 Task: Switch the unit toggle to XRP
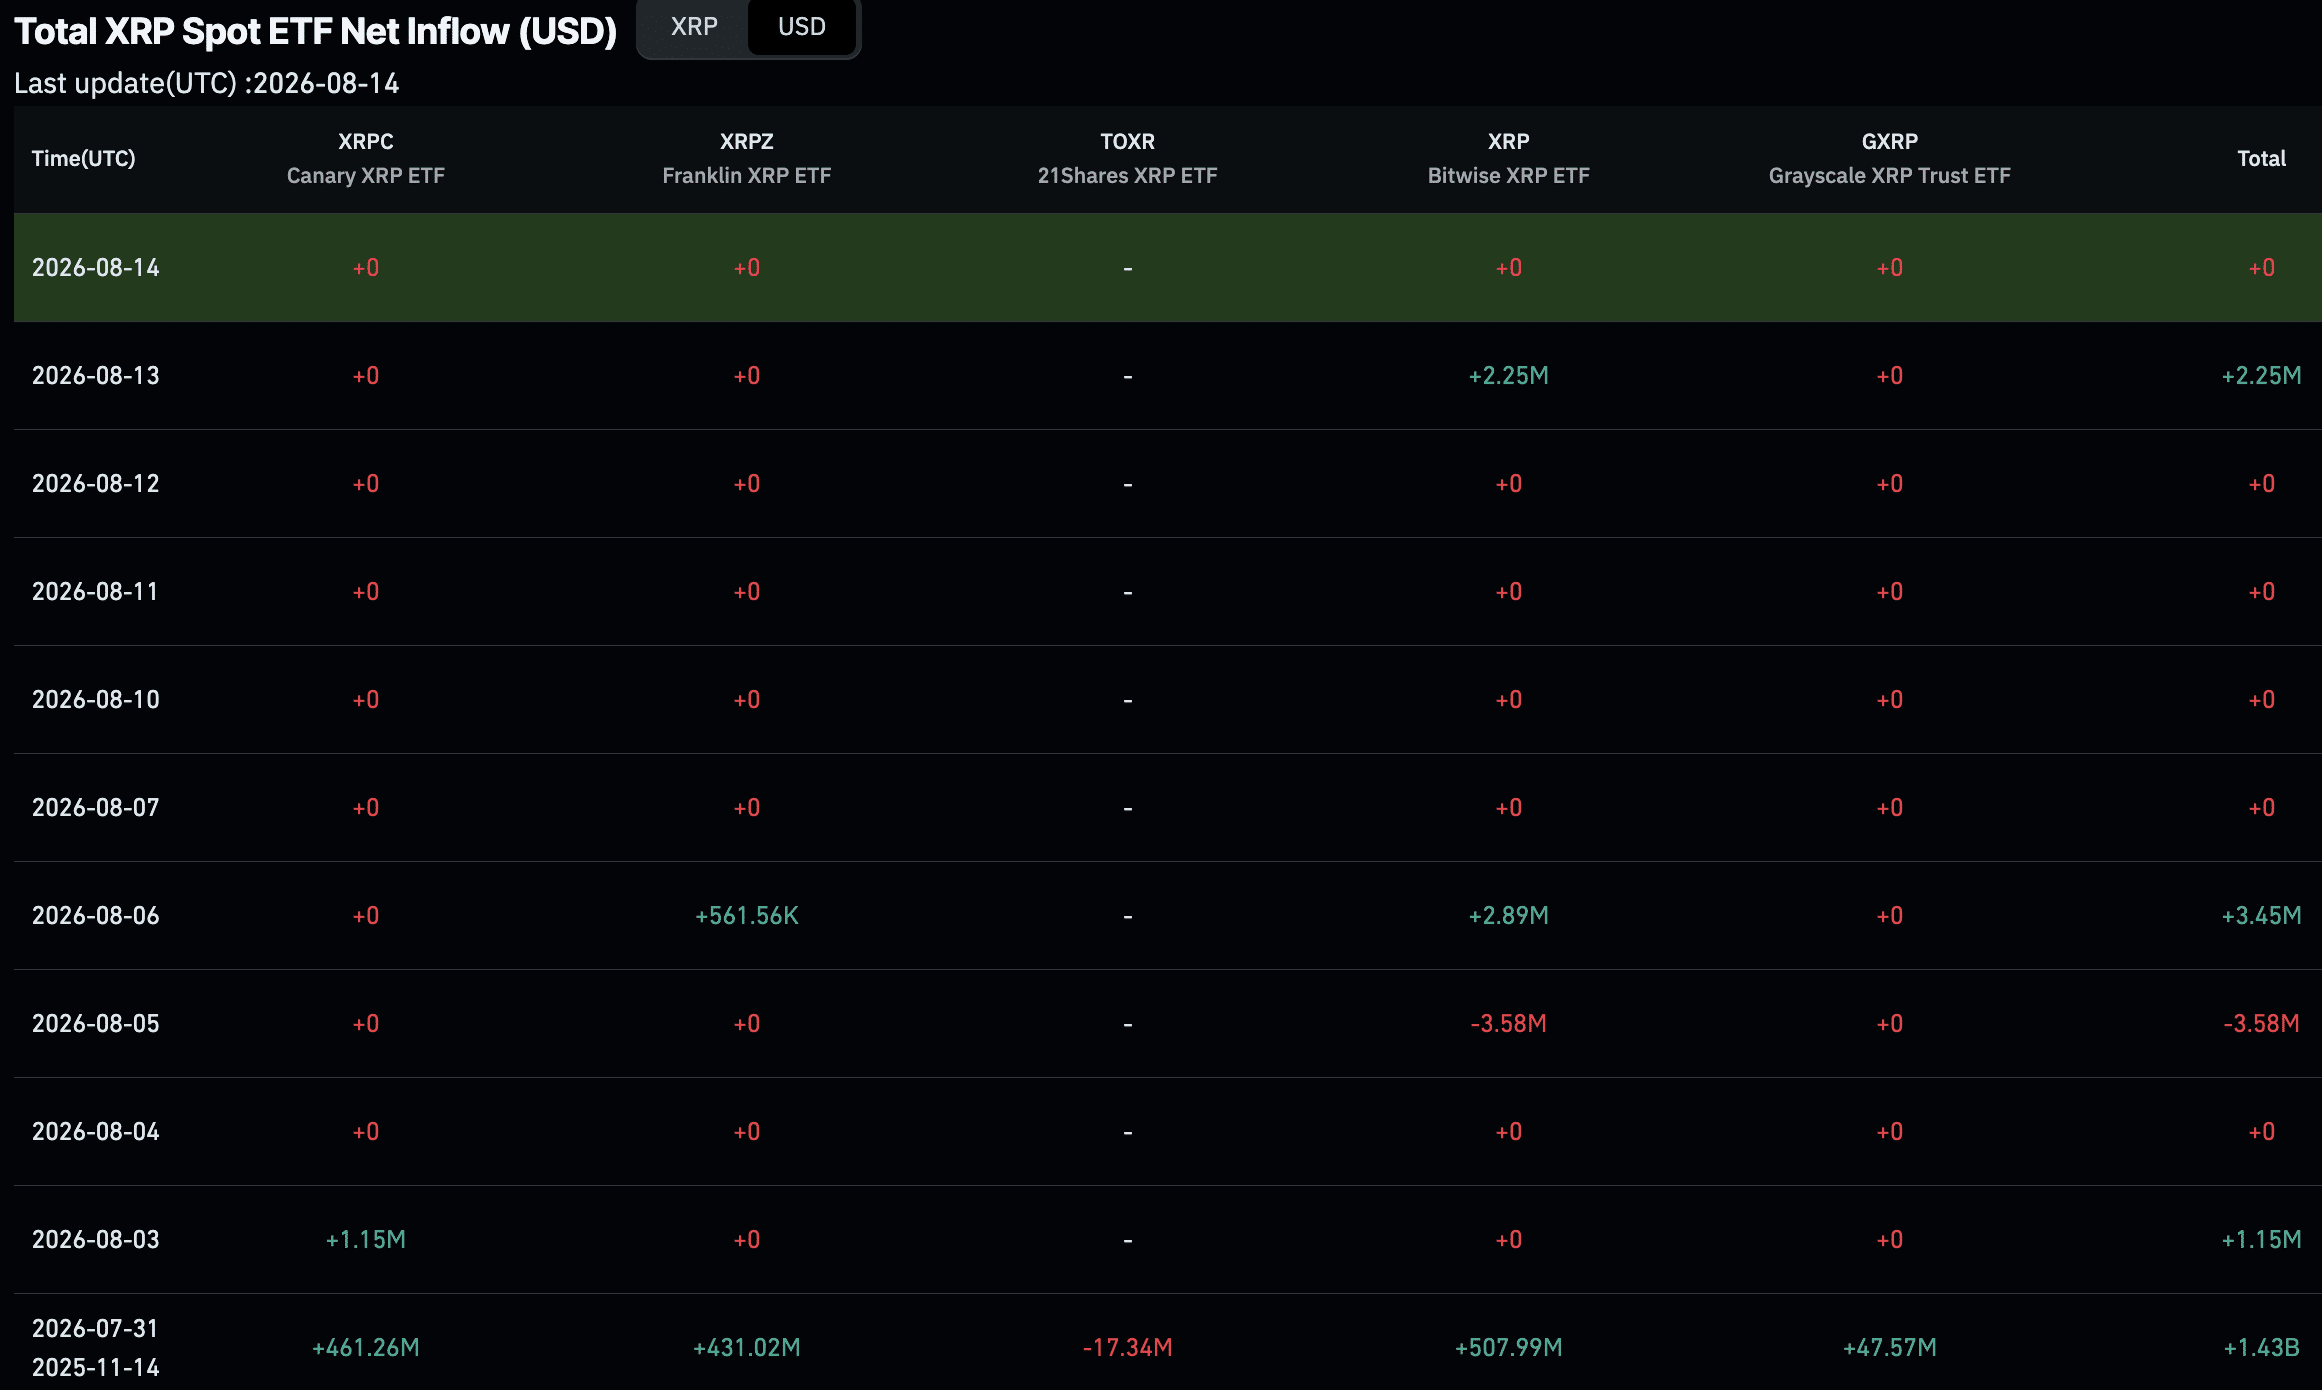tap(694, 27)
